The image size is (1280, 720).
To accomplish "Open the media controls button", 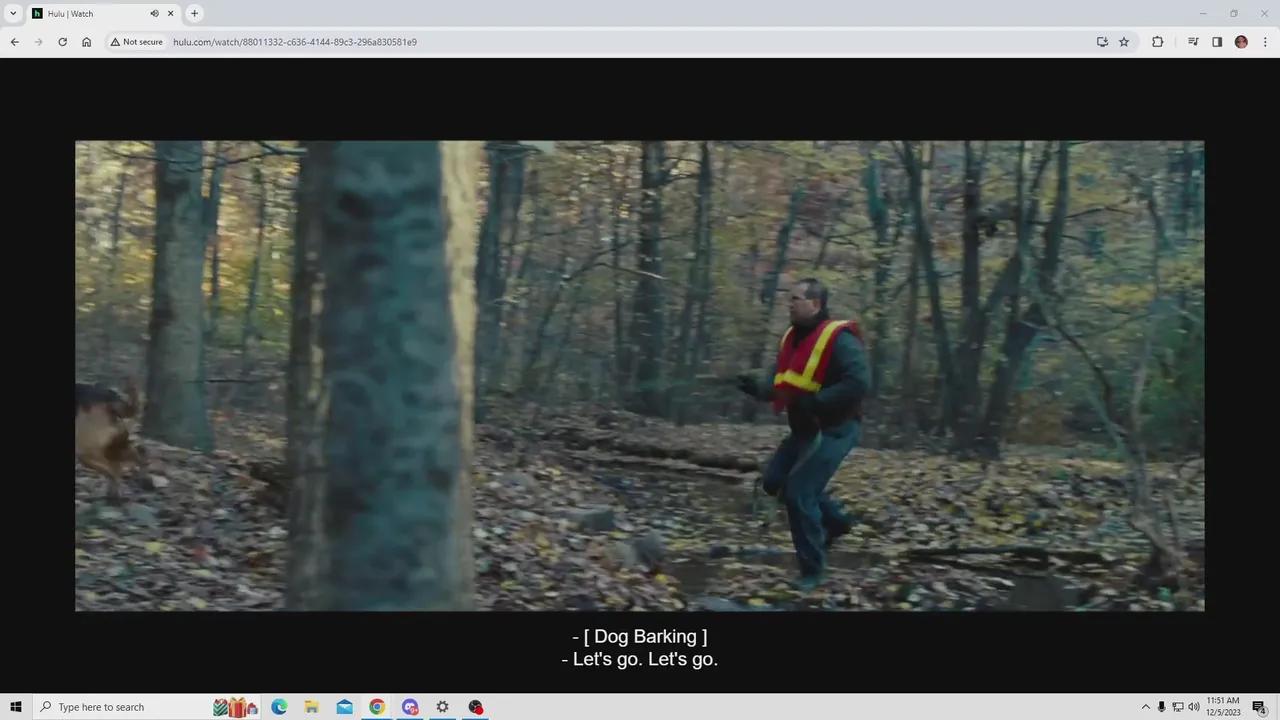I will [1193, 42].
